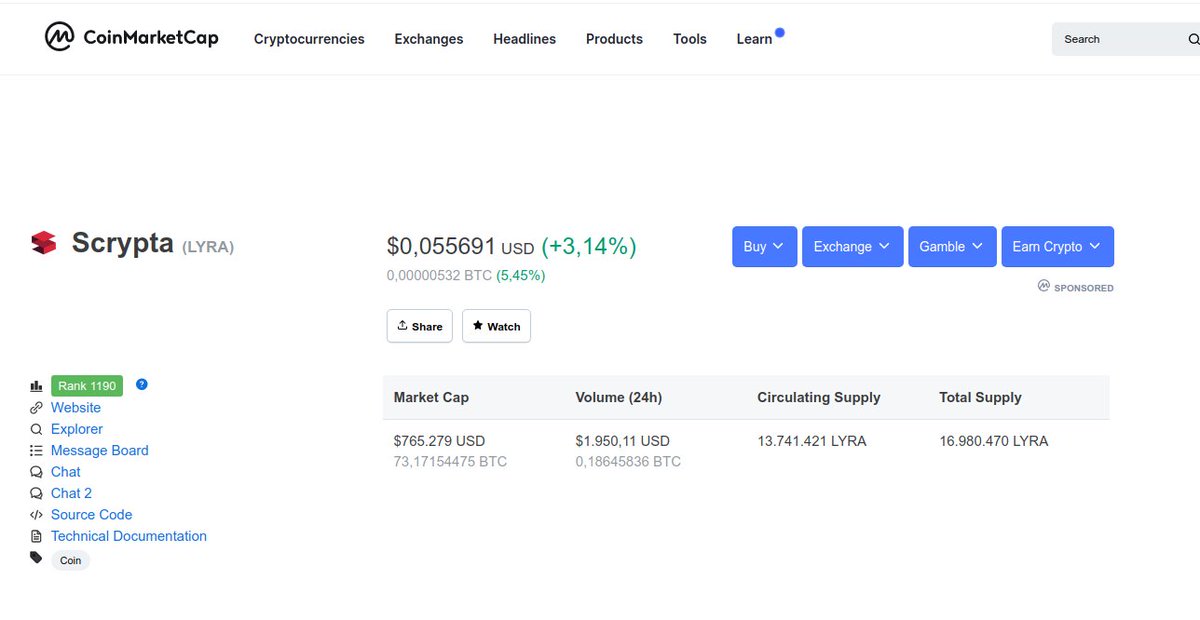The width and height of the screenshot is (1200, 620).
Task: Click the rank bar chart icon
Action: click(x=36, y=386)
